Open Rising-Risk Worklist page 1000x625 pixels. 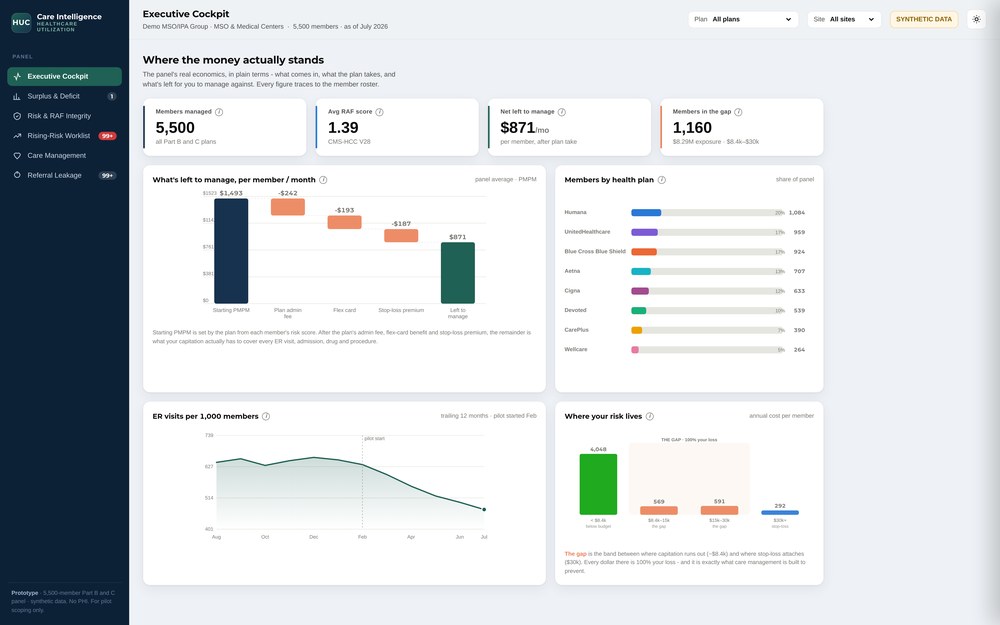64,136
